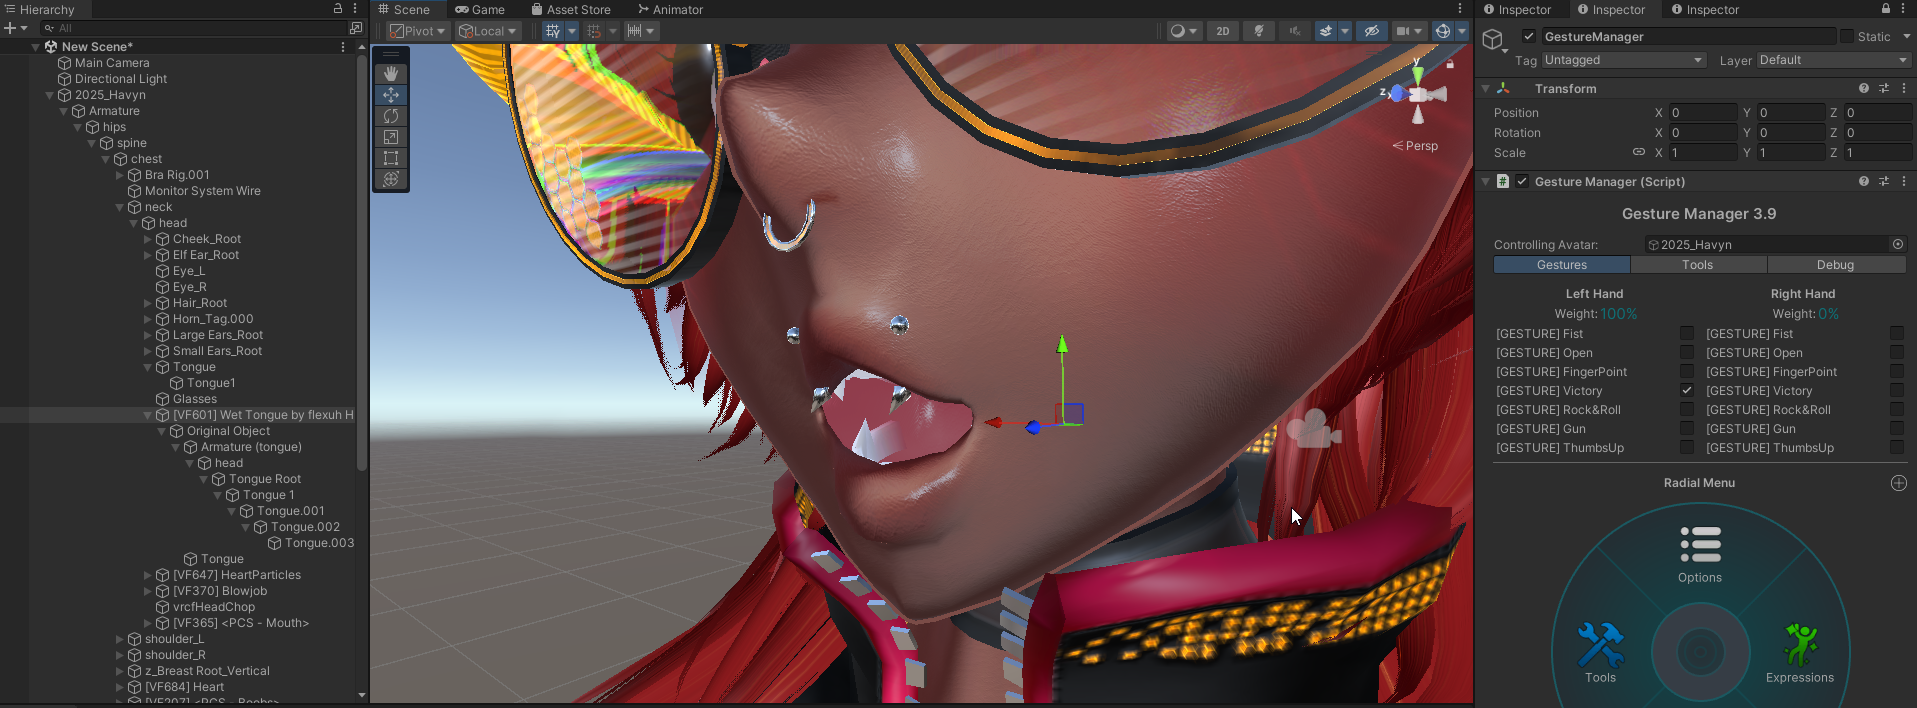Select the Rect tool
The image size is (1917, 708).
pos(391,158)
